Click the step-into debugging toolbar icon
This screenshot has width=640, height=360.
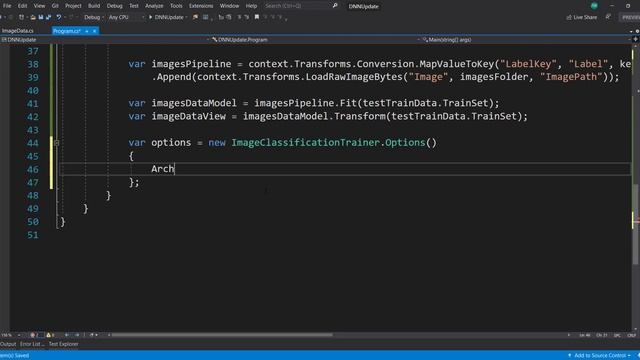tap(221, 17)
